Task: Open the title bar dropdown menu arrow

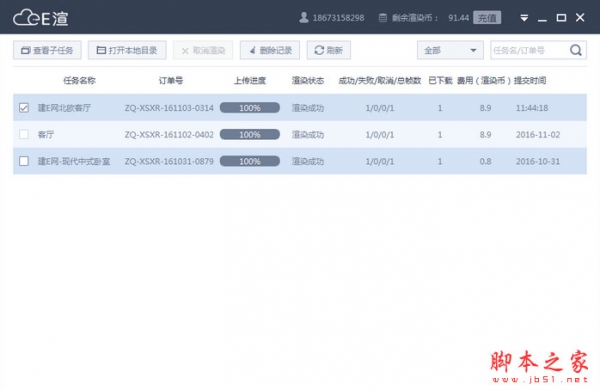Action: (524, 18)
